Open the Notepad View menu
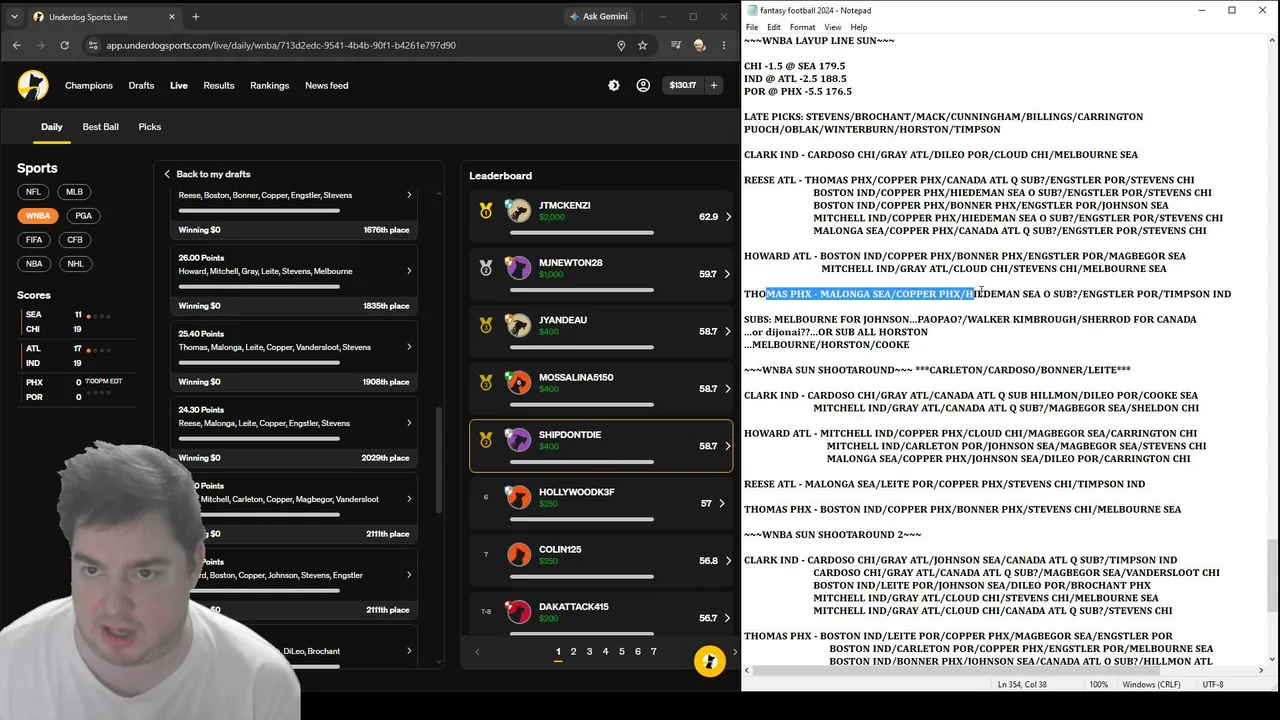Viewport: 1280px width, 720px height. (x=832, y=27)
